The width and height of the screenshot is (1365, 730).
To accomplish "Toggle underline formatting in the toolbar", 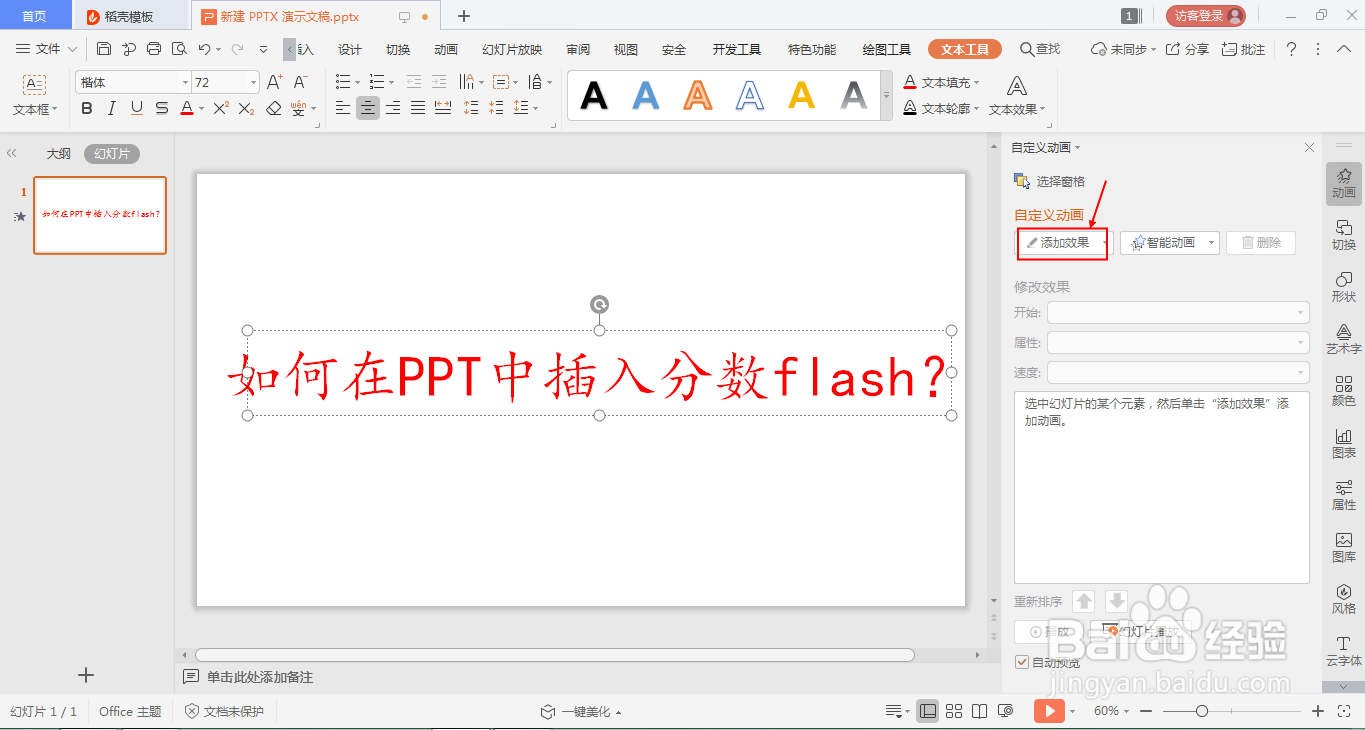I will (x=138, y=108).
